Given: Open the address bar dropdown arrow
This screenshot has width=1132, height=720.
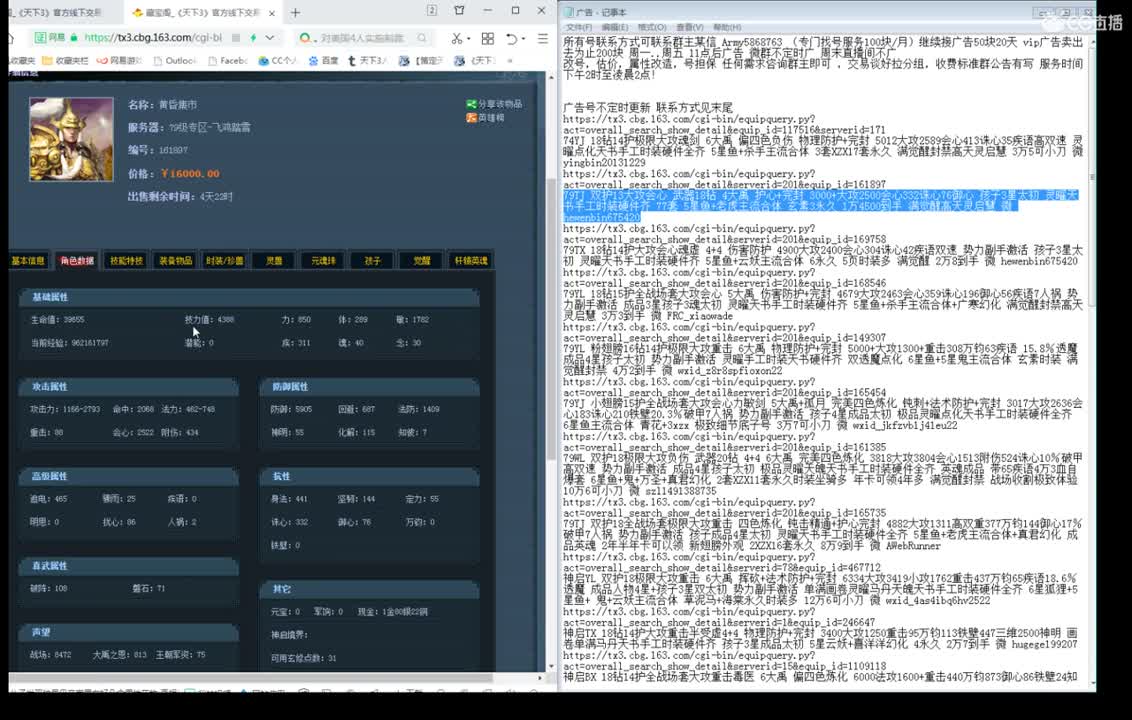Looking at the screenshot, I should point(269,38).
